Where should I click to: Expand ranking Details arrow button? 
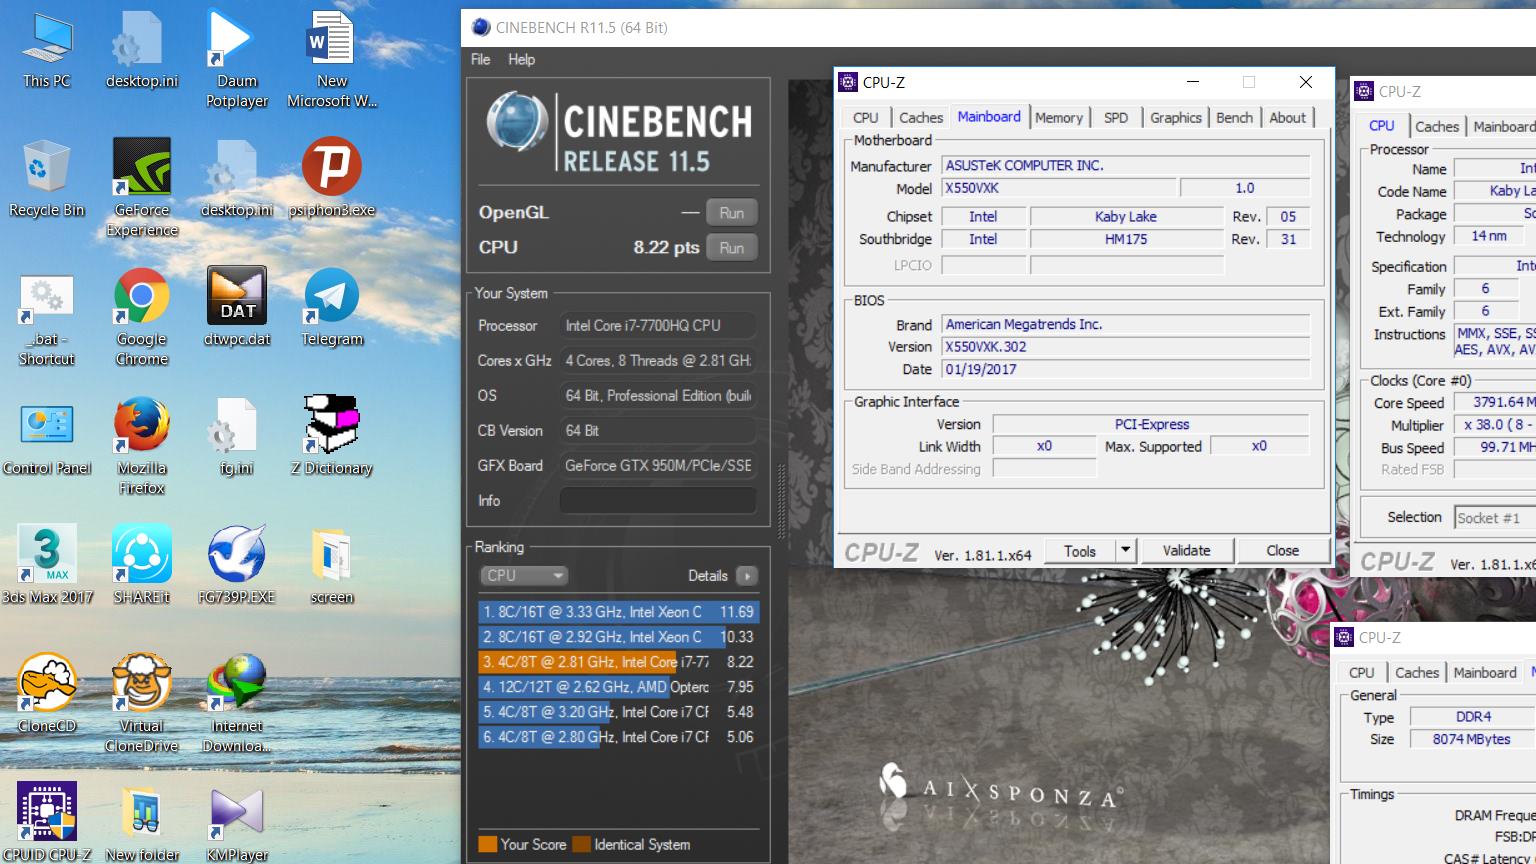pos(747,575)
